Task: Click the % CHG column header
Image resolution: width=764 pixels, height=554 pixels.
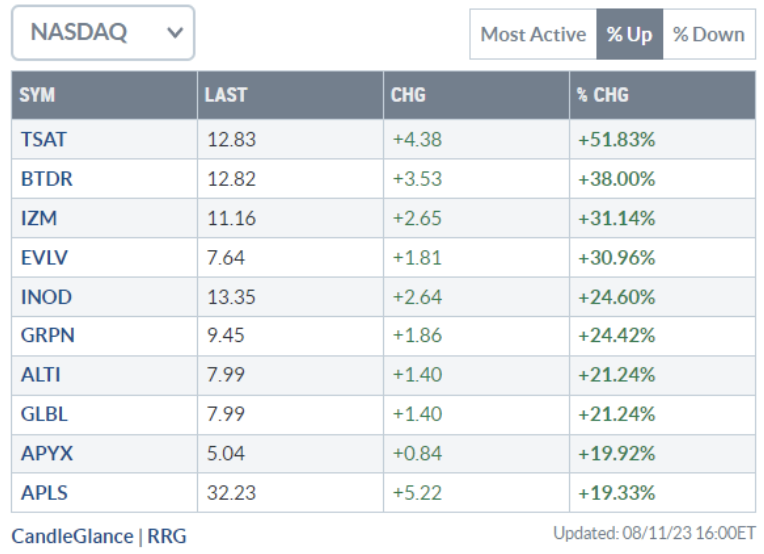Action: click(603, 95)
